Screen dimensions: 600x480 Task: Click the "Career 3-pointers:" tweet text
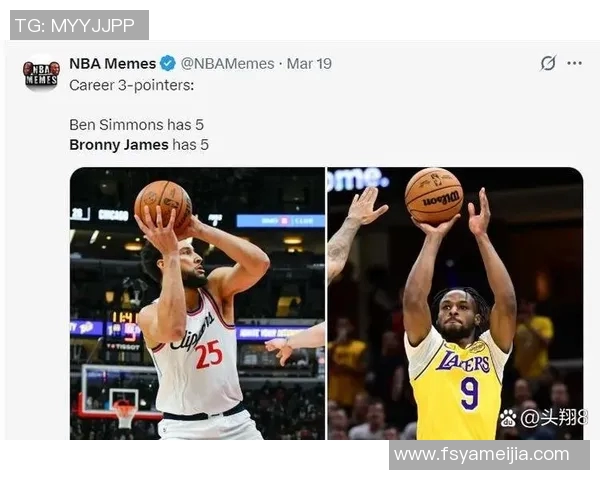coord(131,85)
